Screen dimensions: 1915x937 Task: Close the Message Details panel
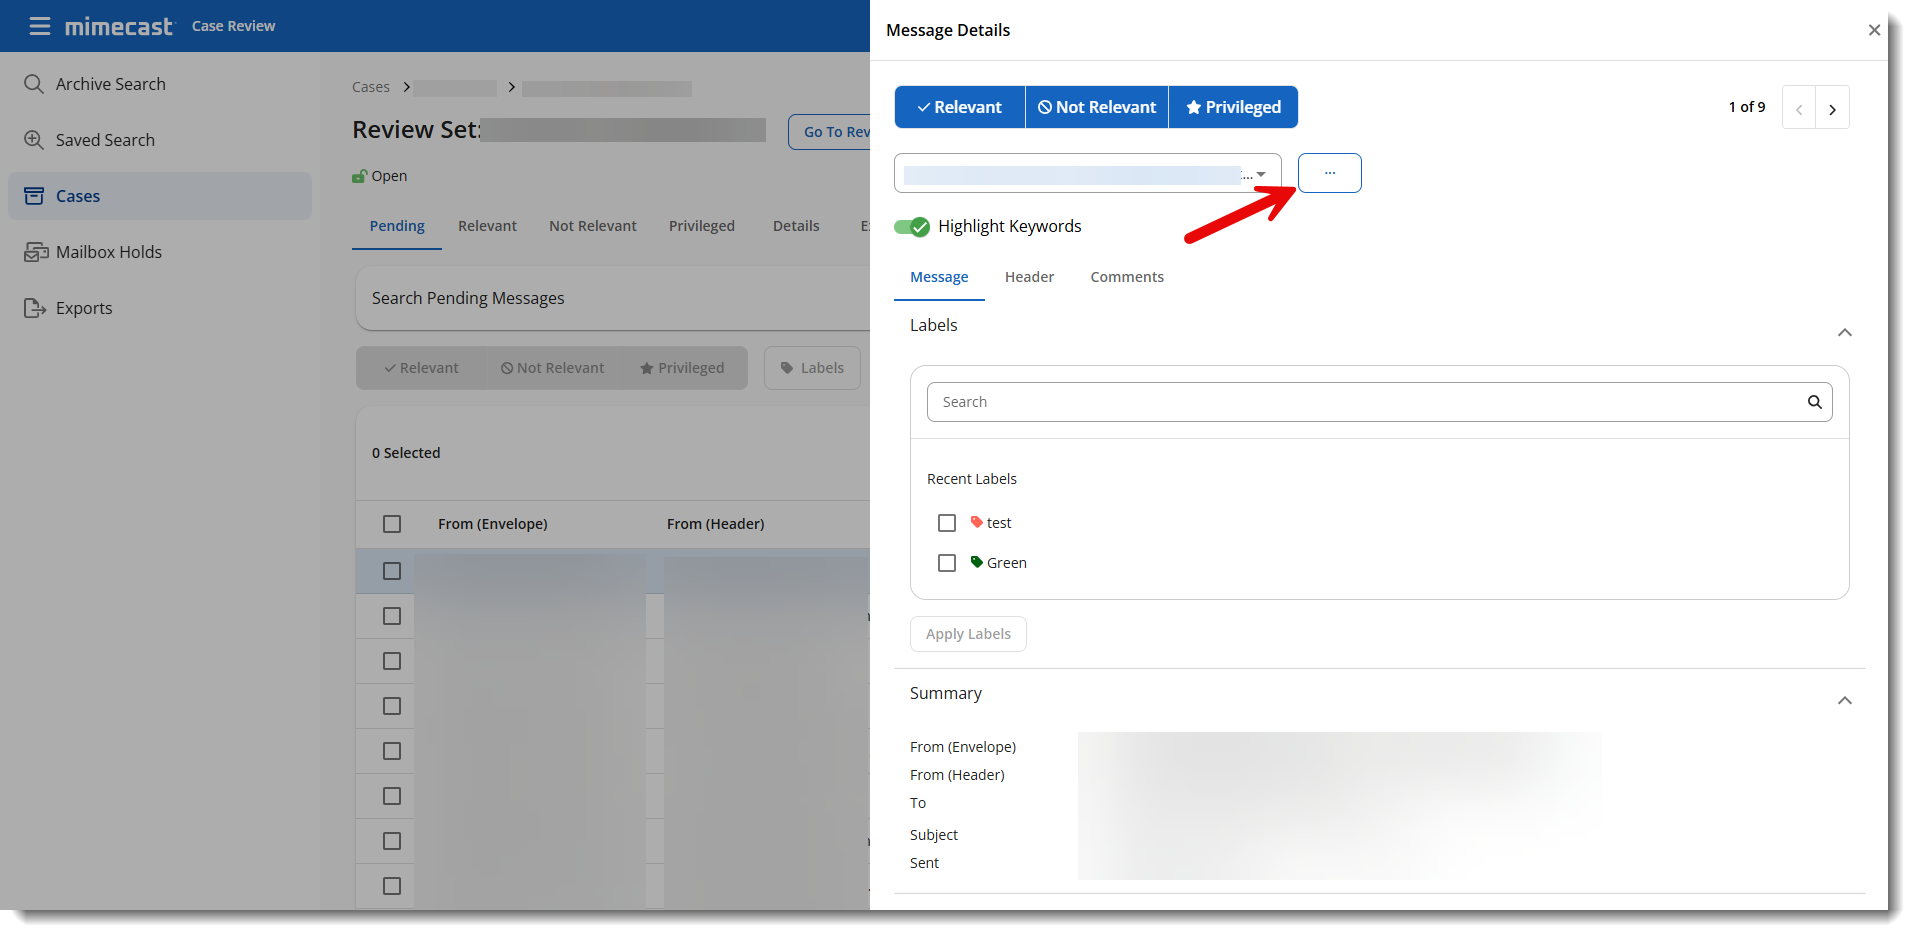click(1874, 30)
